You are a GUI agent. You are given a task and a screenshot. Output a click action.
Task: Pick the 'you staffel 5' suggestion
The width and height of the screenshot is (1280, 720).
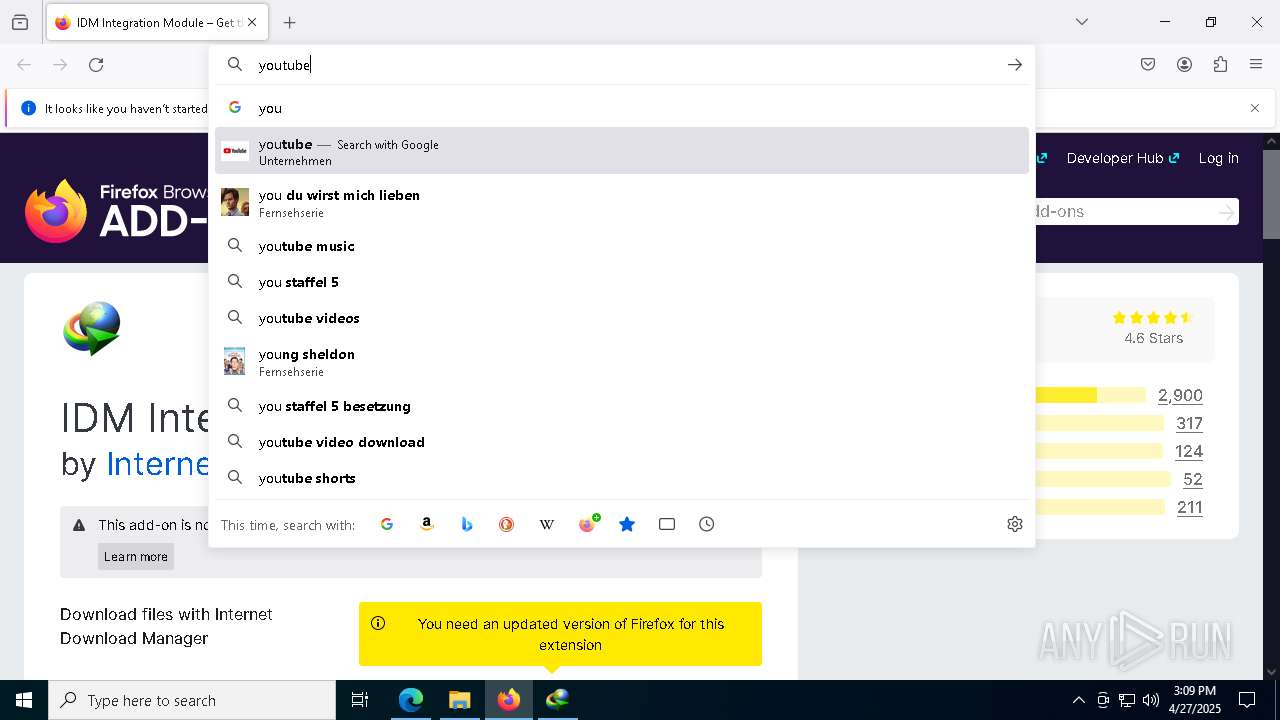[x=622, y=282]
